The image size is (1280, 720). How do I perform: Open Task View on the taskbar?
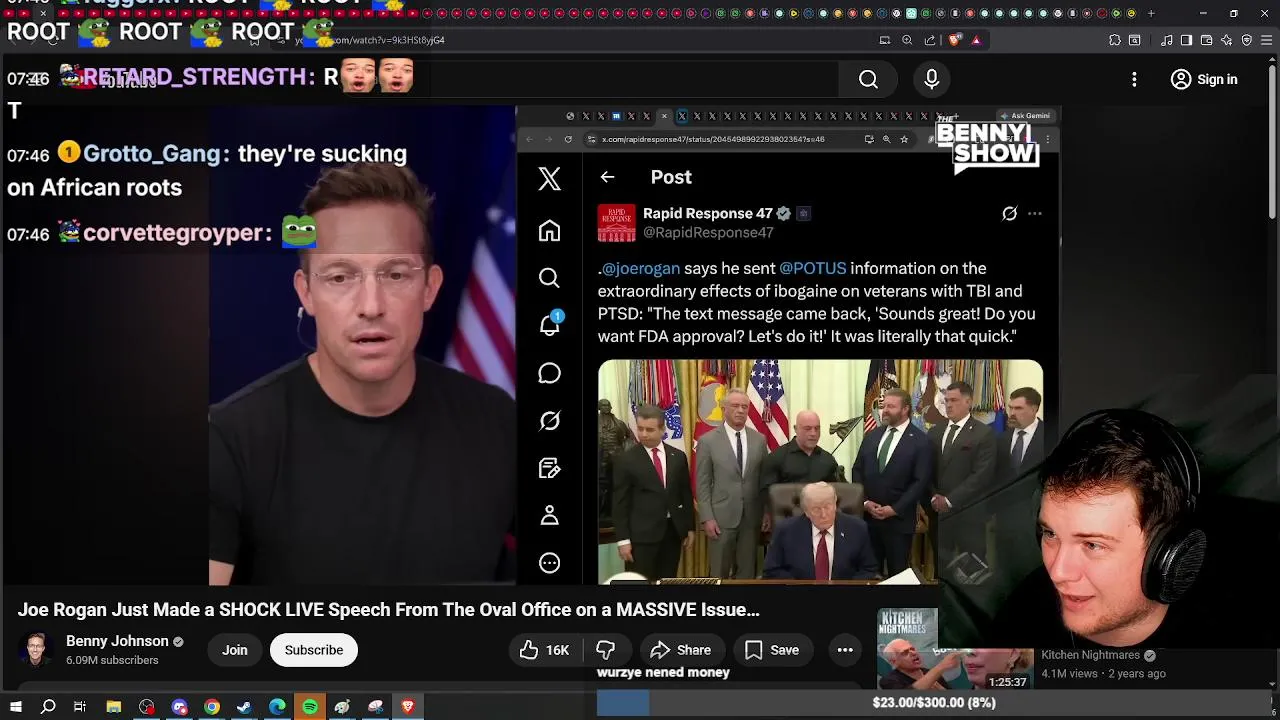pos(80,707)
